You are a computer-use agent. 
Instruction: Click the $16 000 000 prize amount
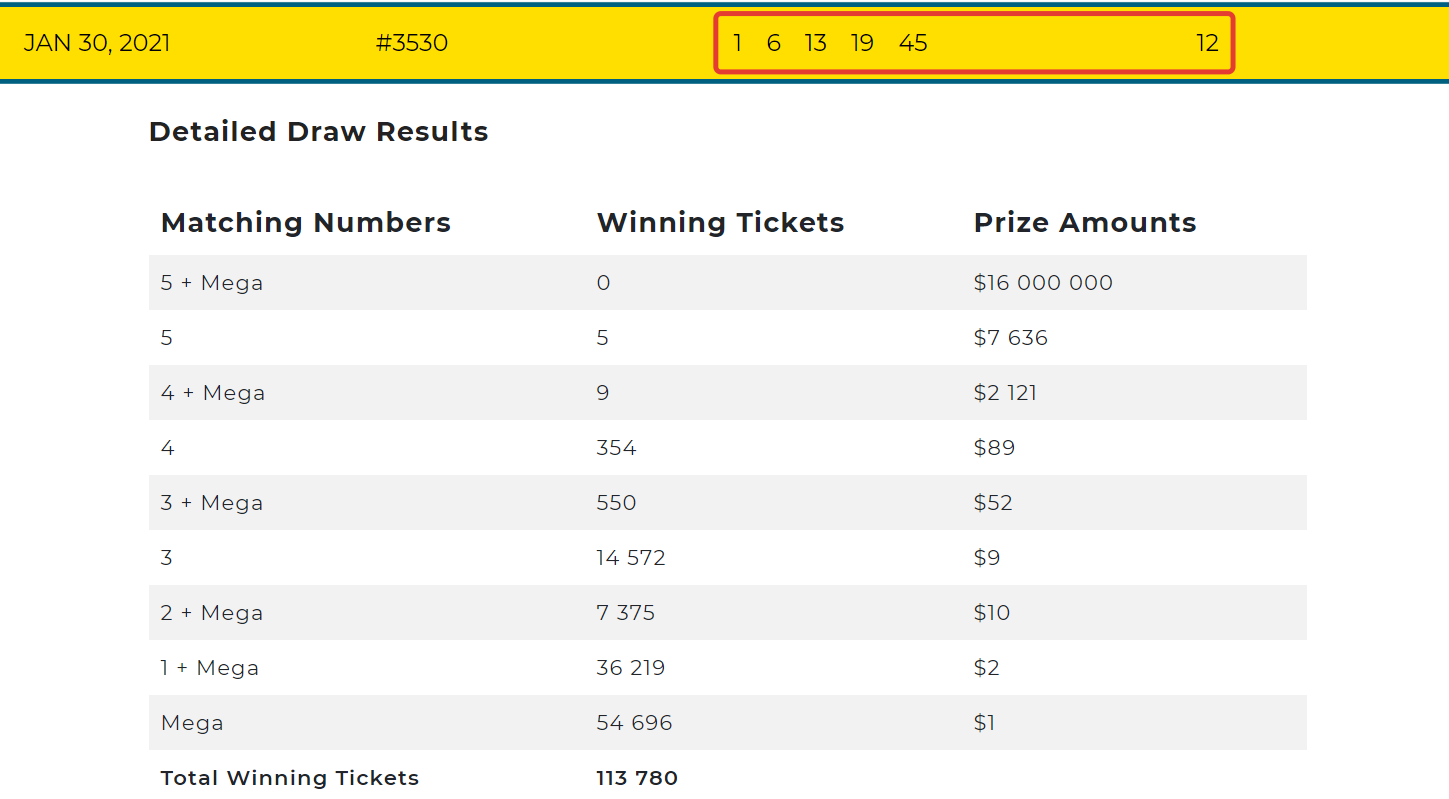pyautogui.click(x=1043, y=283)
